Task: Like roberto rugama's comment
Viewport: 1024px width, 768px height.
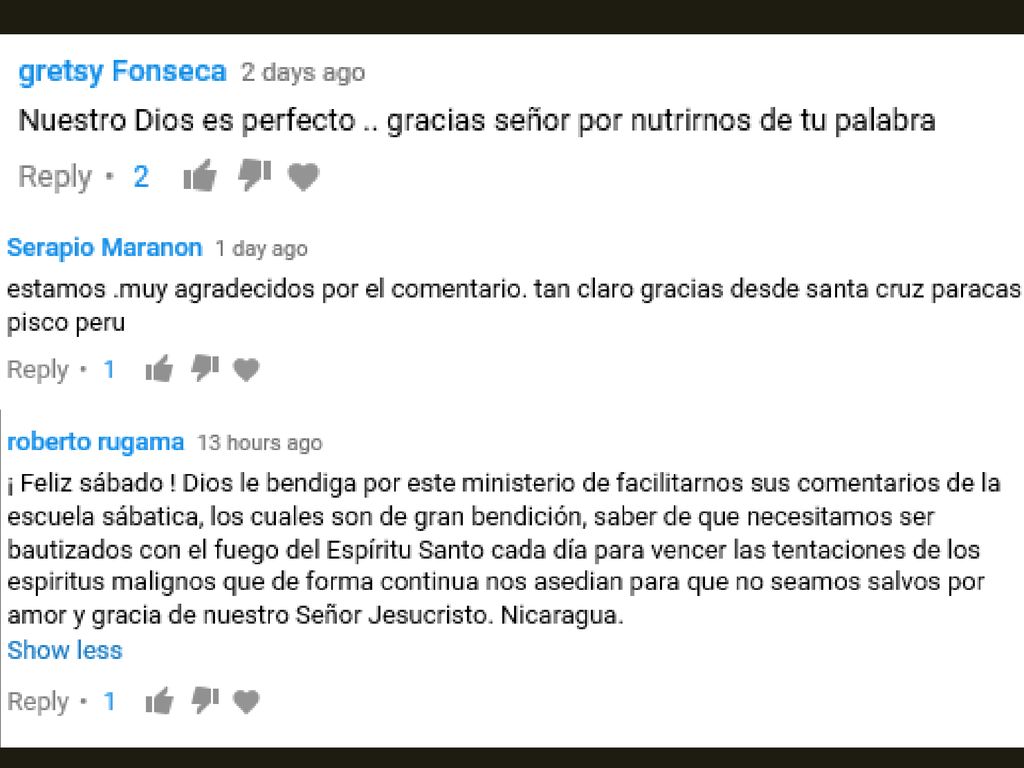Action: pos(159,701)
